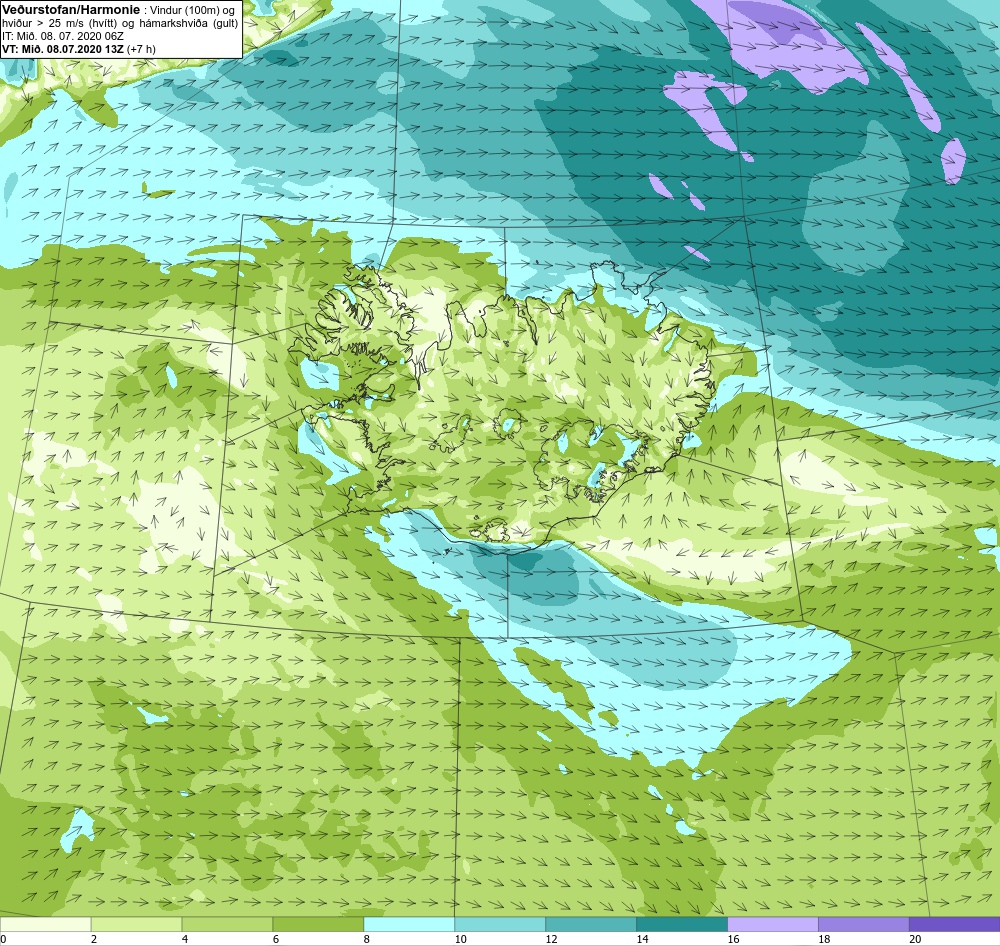Click the legend label '10'

(x=460, y=939)
